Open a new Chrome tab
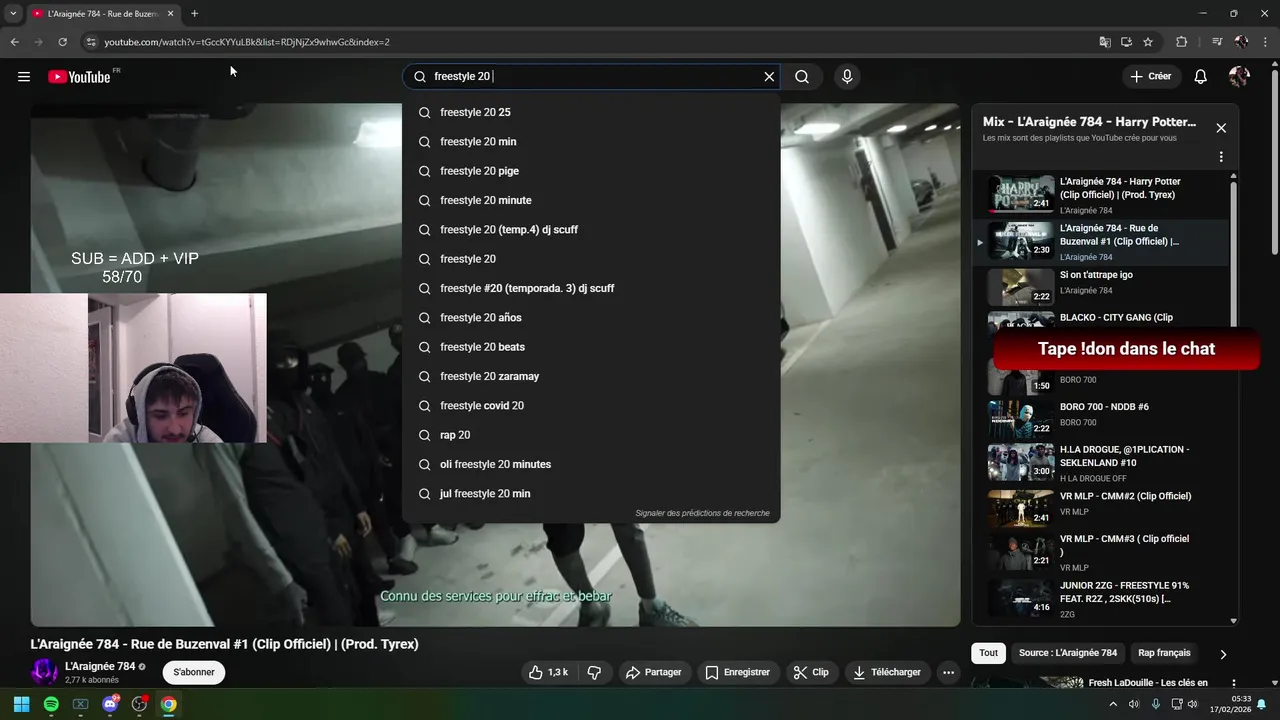Image resolution: width=1280 pixels, height=720 pixels. click(x=194, y=14)
